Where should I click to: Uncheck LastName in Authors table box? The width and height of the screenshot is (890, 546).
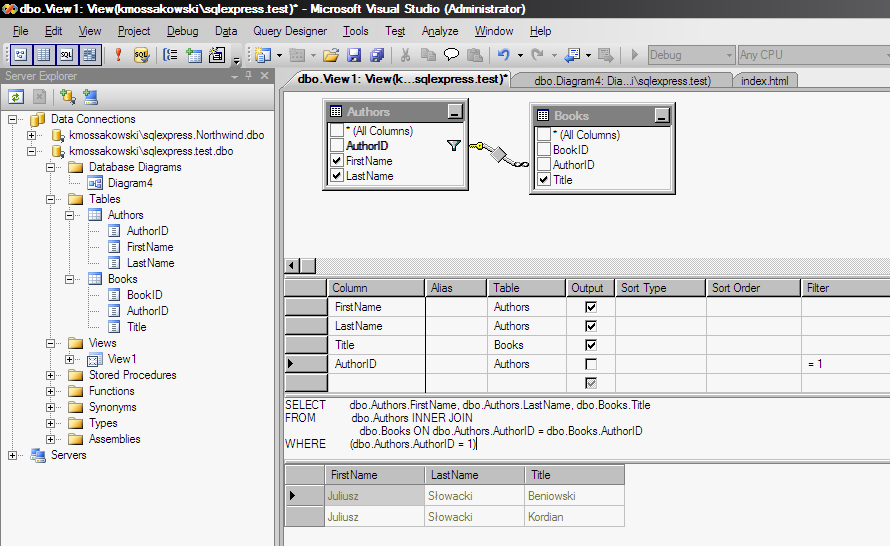(337, 176)
